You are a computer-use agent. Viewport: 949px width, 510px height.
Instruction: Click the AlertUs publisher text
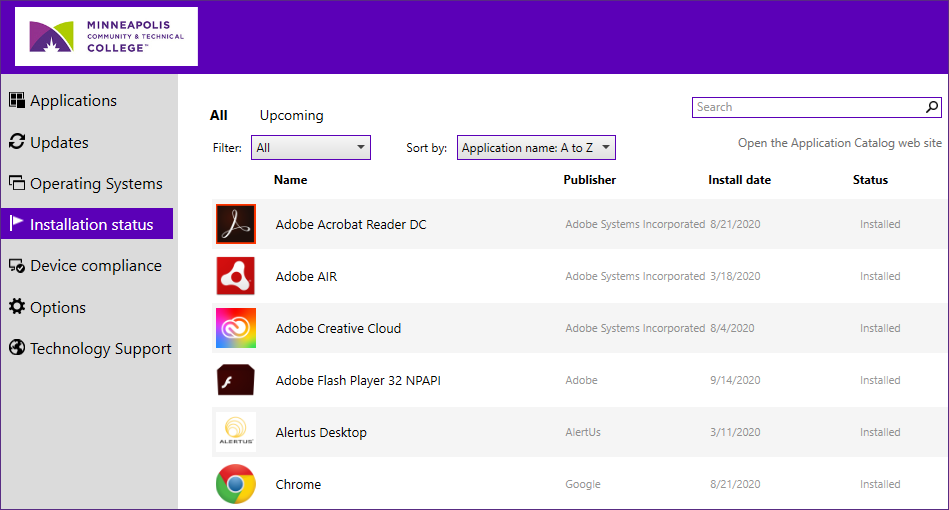point(583,432)
